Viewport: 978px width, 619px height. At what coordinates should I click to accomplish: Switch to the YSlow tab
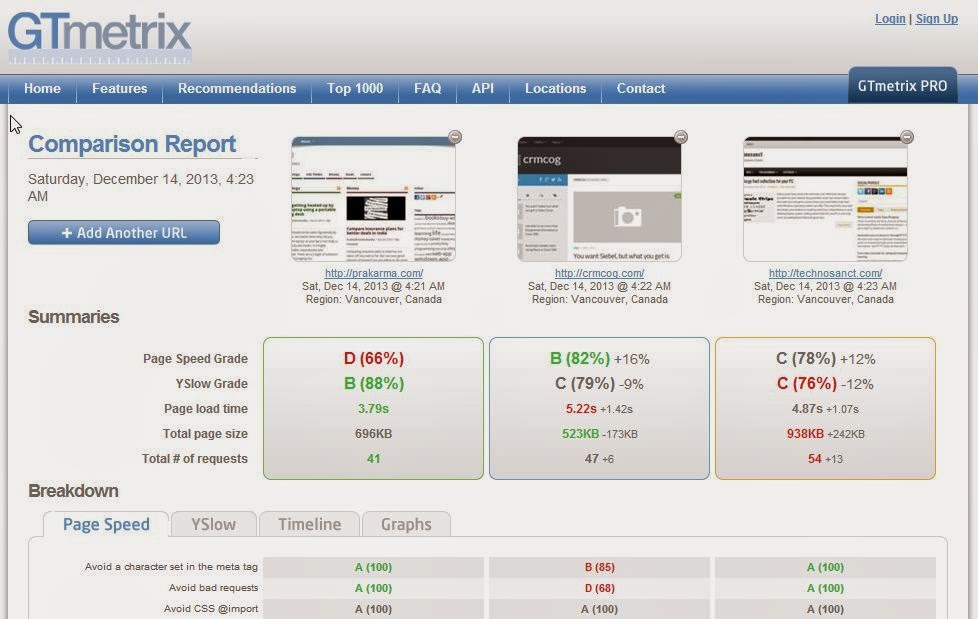point(213,524)
